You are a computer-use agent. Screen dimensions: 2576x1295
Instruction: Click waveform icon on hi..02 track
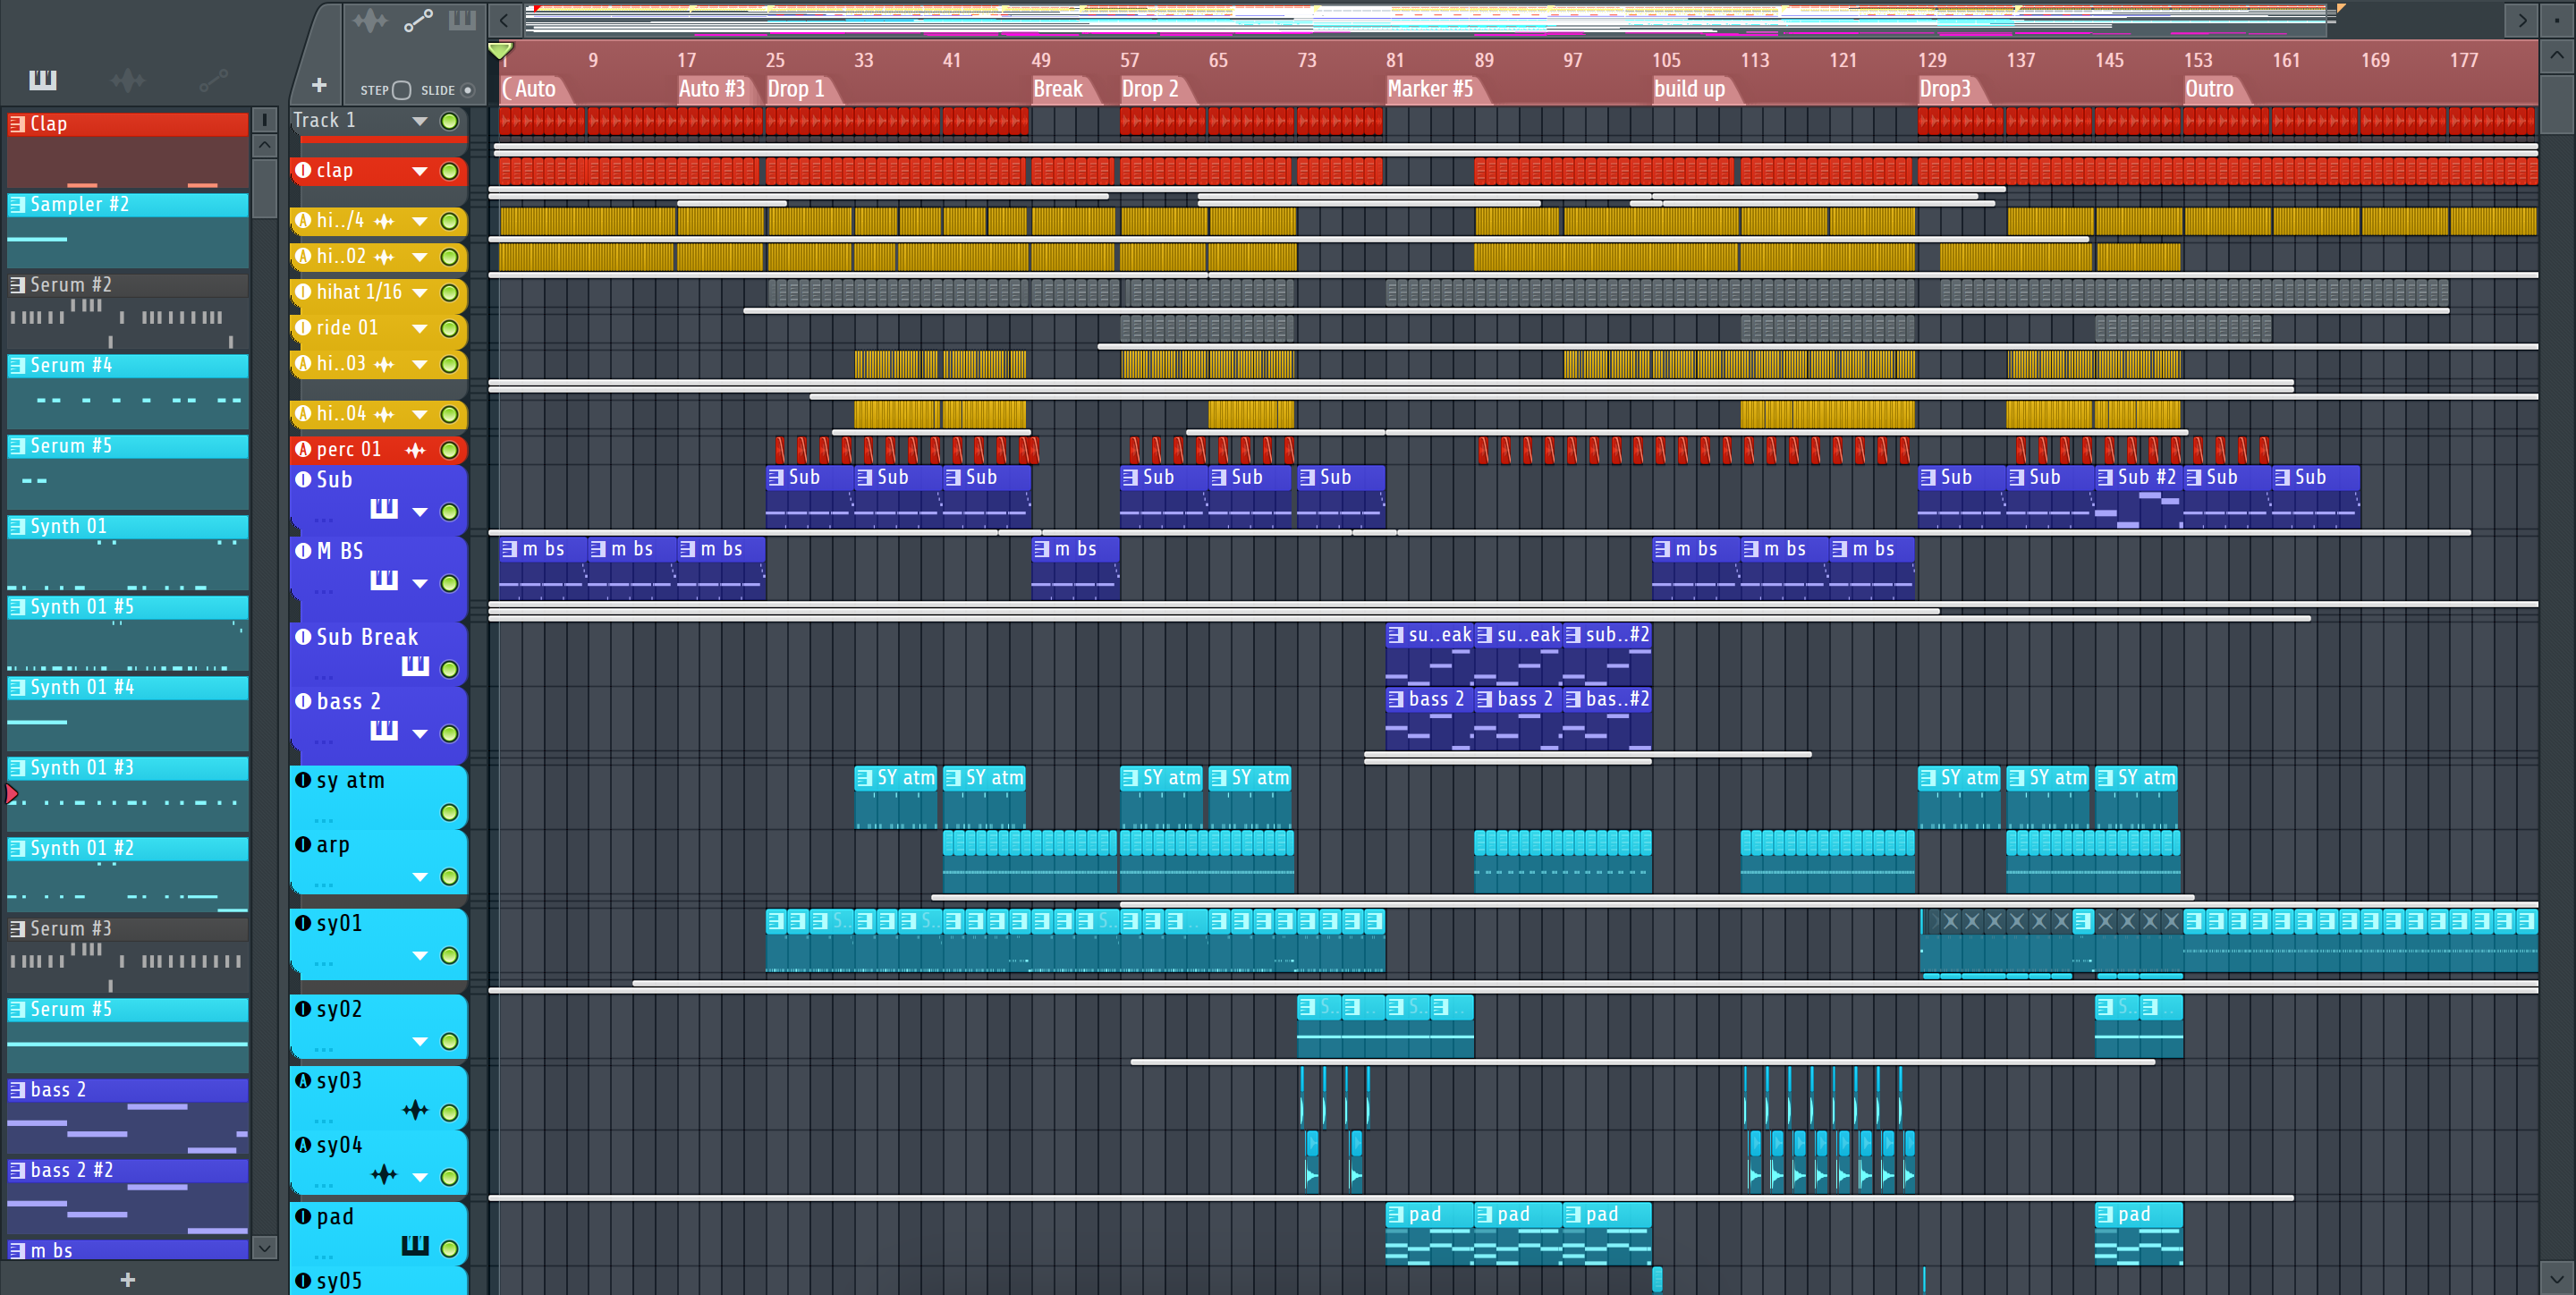[384, 257]
